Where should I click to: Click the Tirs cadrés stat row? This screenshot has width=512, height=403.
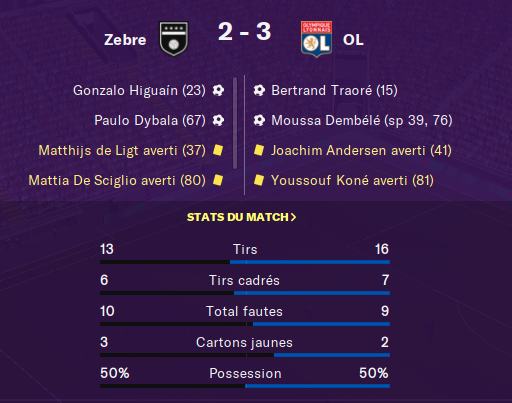[245, 284]
